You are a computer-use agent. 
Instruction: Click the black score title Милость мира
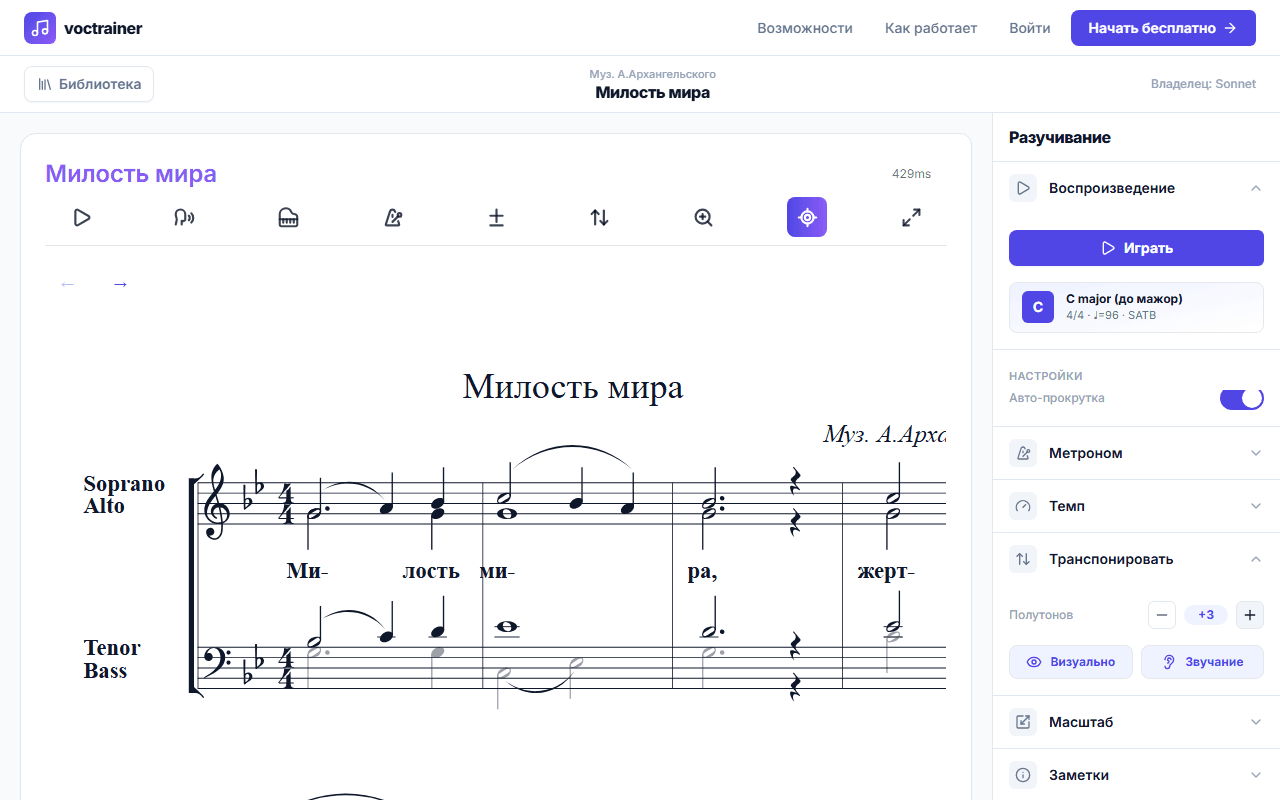[x=573, y=387]
